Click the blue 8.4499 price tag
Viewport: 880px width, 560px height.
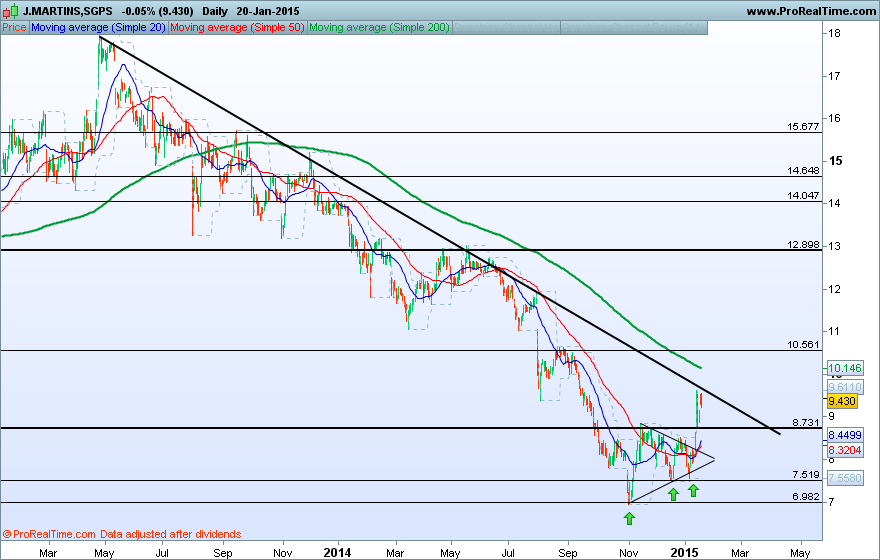point(845,435)
